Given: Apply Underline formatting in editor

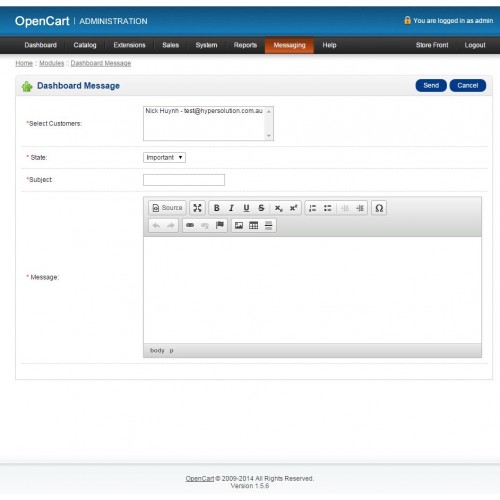Looking at the screenshot, I should pyautogui.click(x=246, y=208).
